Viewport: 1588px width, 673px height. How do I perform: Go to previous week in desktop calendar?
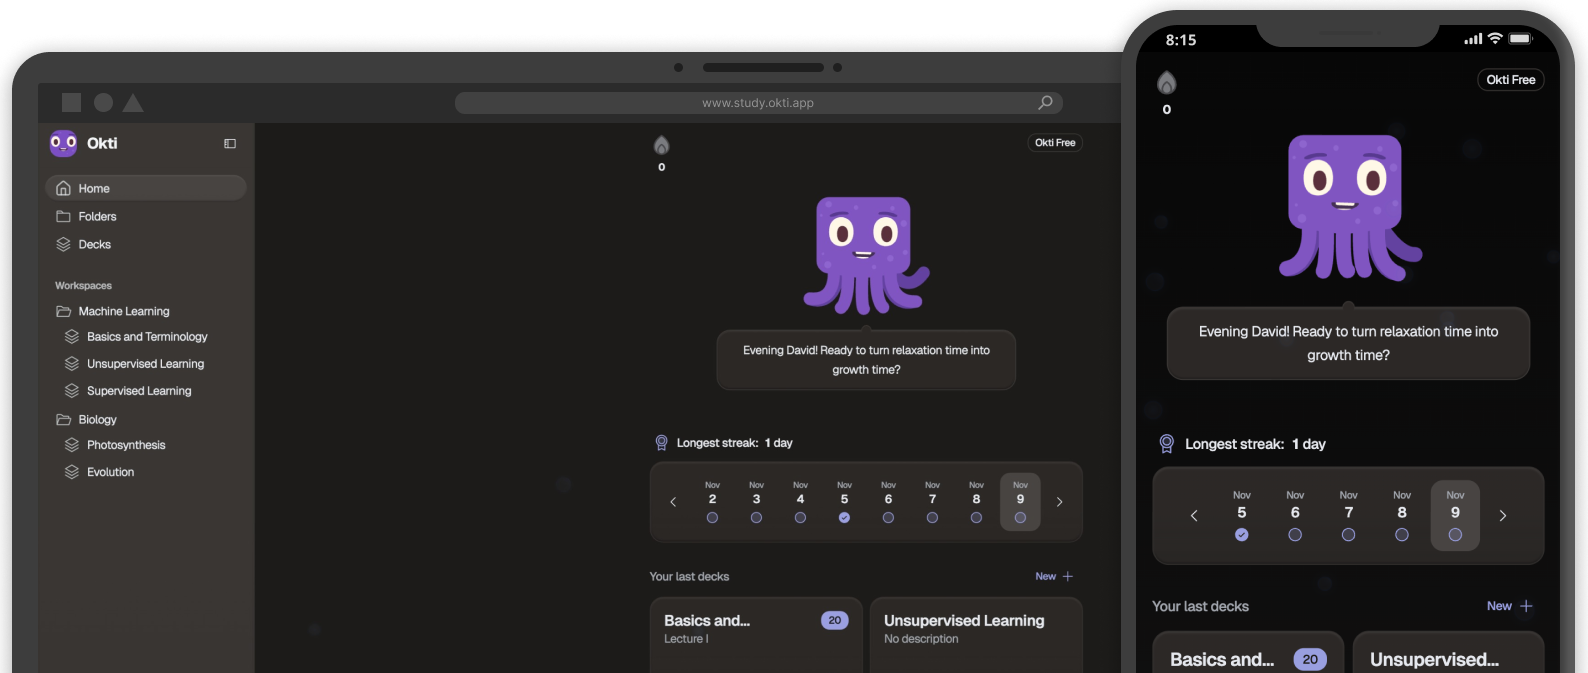[673, 502]
